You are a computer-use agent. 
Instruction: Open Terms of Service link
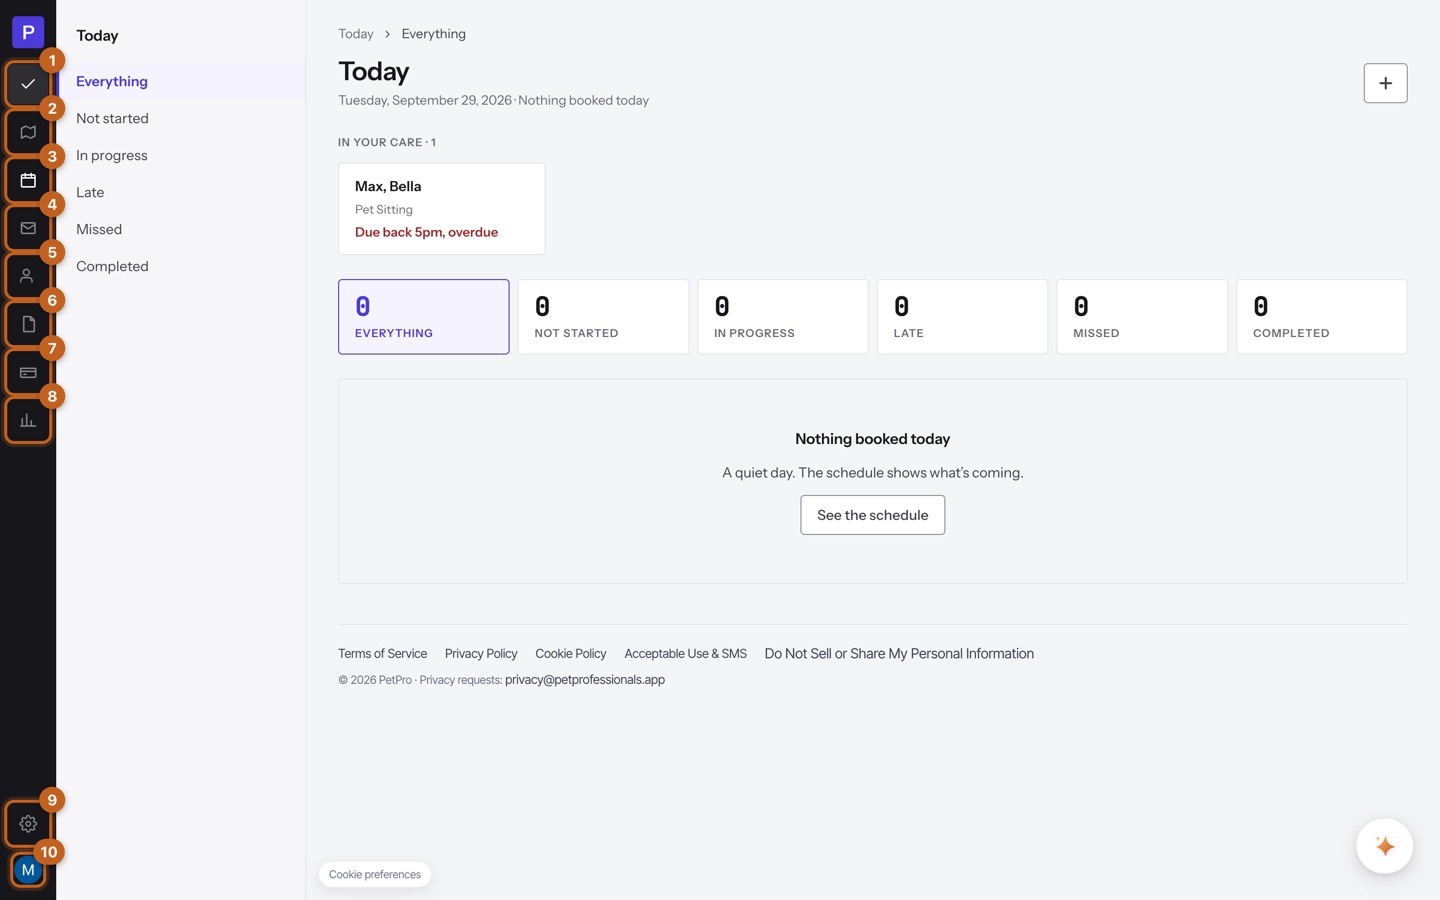(x=382, y=654)
